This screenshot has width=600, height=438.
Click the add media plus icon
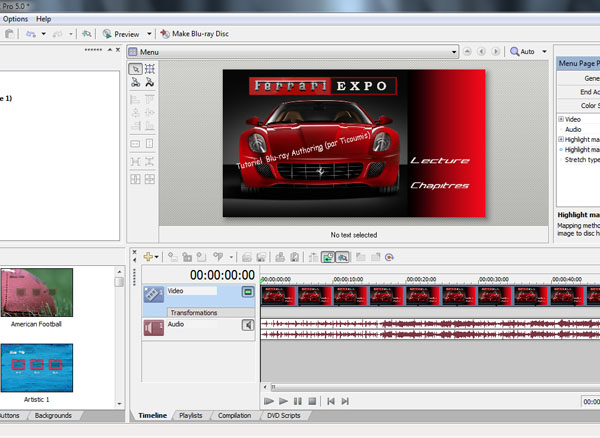(148, 257)
